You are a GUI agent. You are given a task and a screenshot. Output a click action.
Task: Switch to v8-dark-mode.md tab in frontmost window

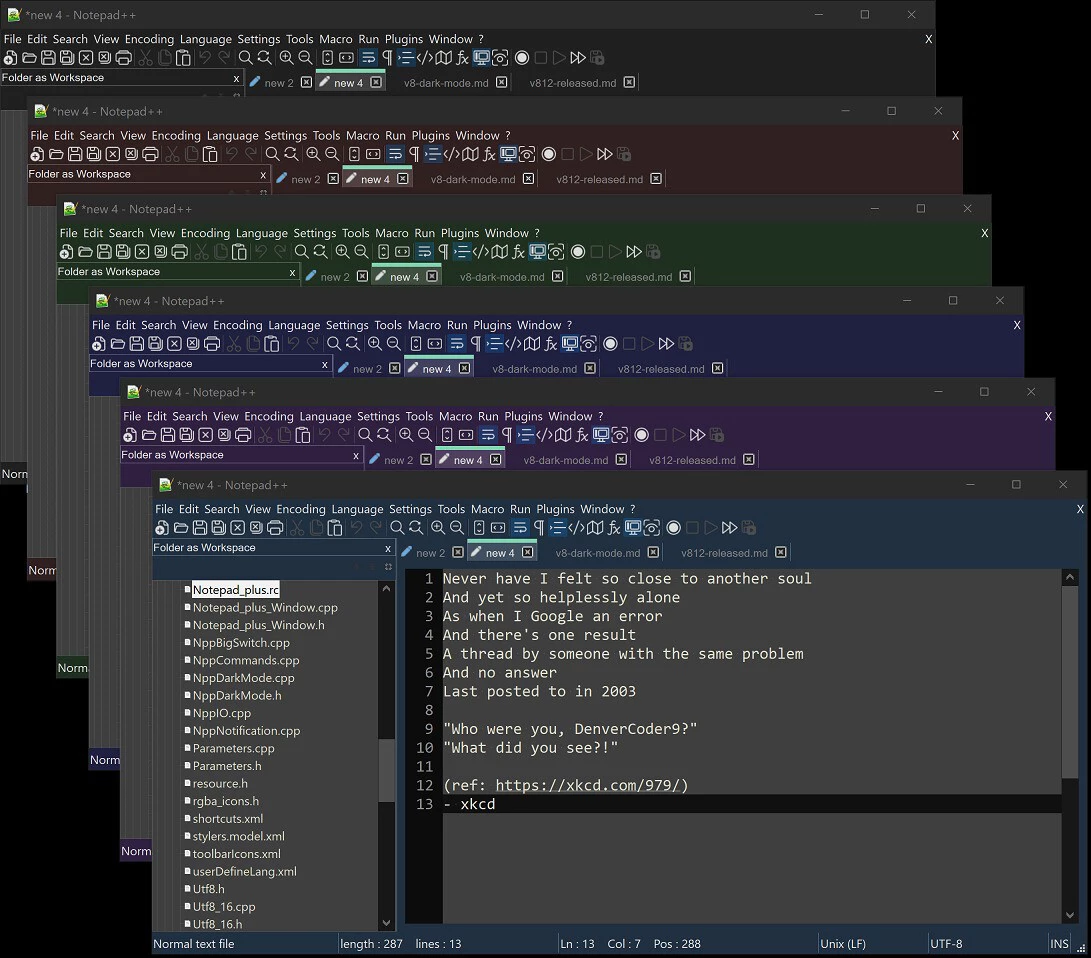[597, 553]
